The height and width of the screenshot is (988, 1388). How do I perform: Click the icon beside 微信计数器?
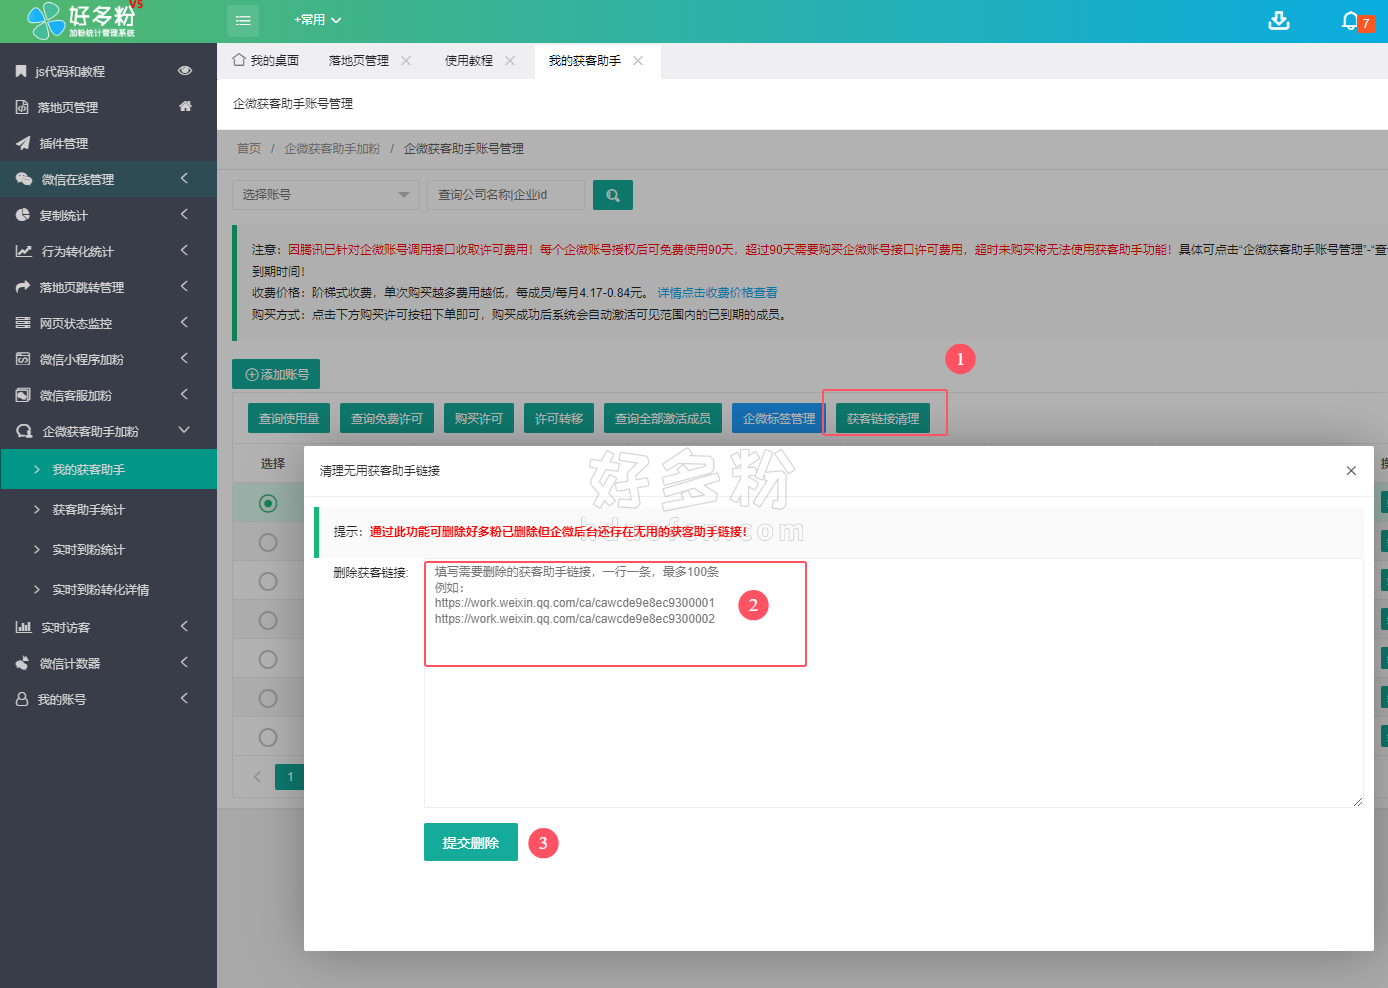[23, 663]
